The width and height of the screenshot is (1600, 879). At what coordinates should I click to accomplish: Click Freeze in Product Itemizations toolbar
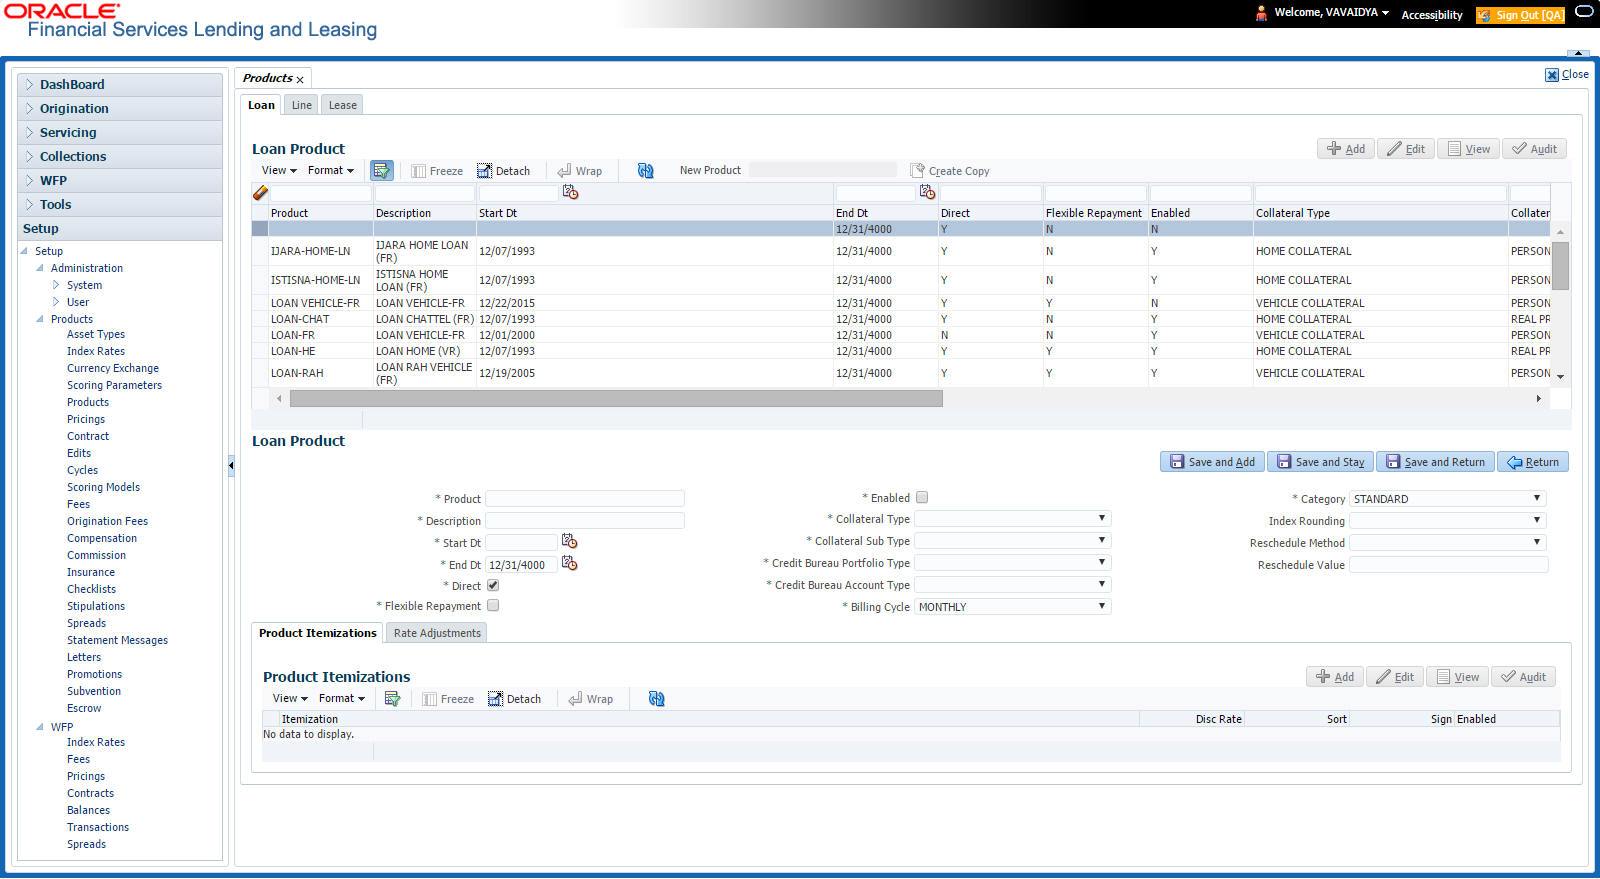[x=448, y=699]
